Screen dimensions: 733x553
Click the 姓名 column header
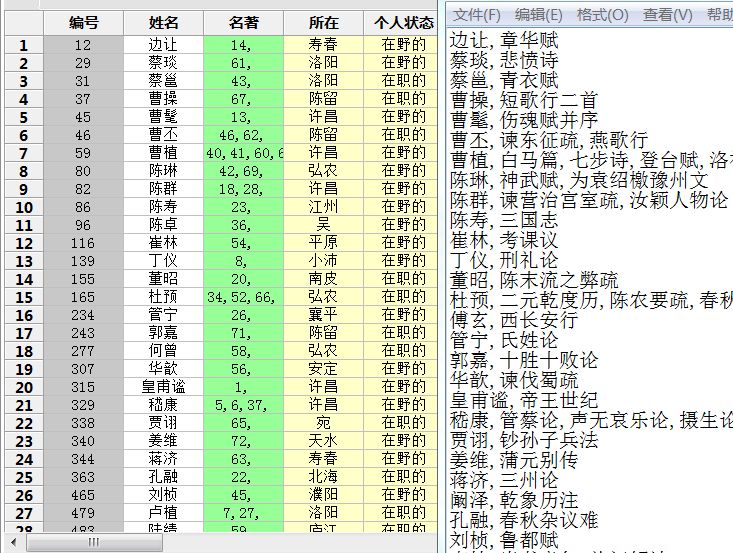click(164, 22)
